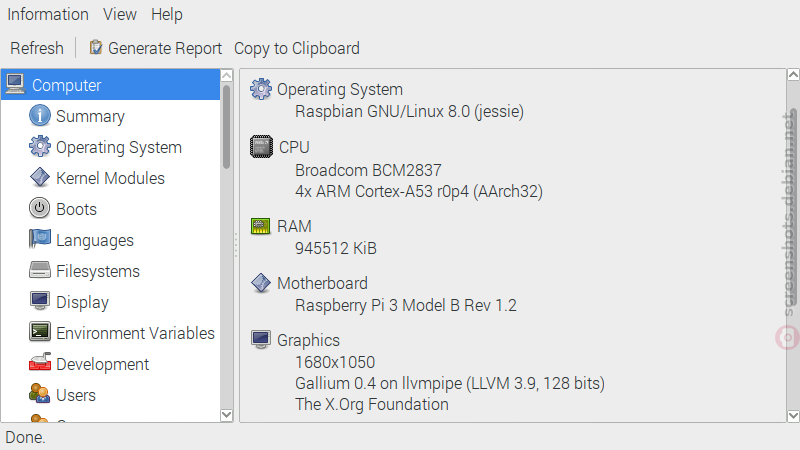This screenshot has width=800, height=450.
Task: Click the Motherboard diamond icon
Action: (261, 283)
